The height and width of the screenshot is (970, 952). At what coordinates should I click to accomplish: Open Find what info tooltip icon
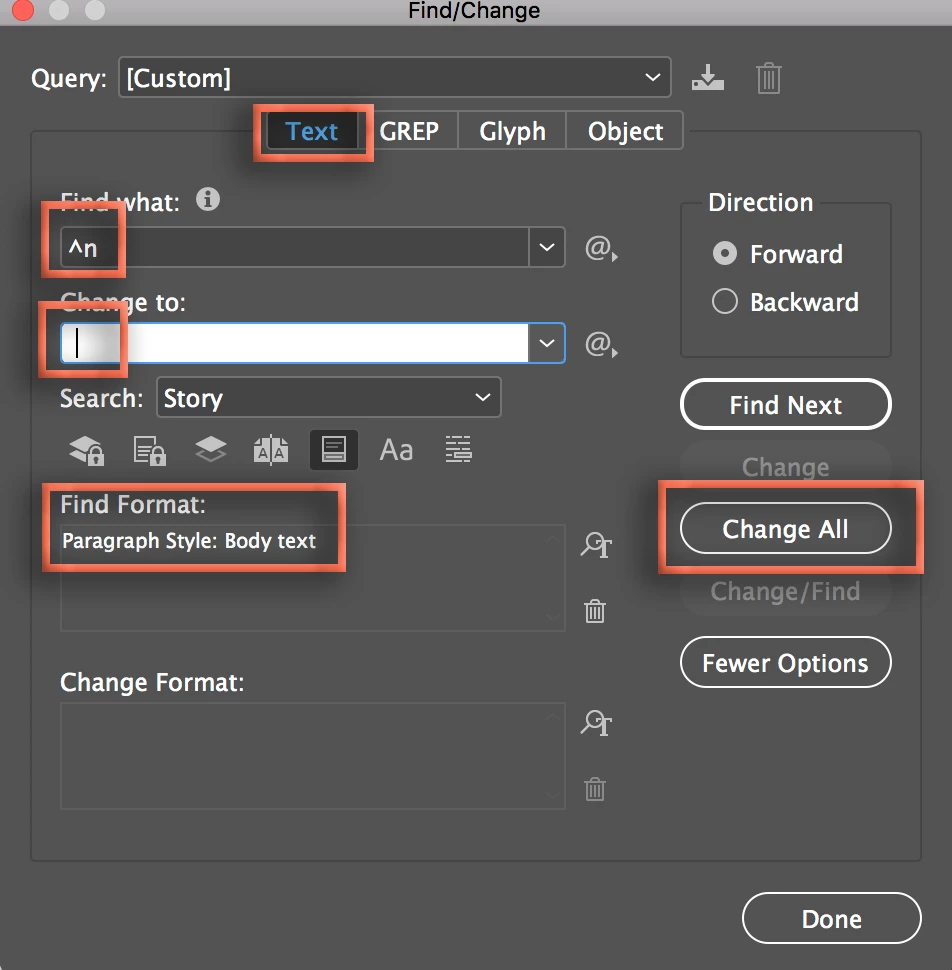(208, 199)
